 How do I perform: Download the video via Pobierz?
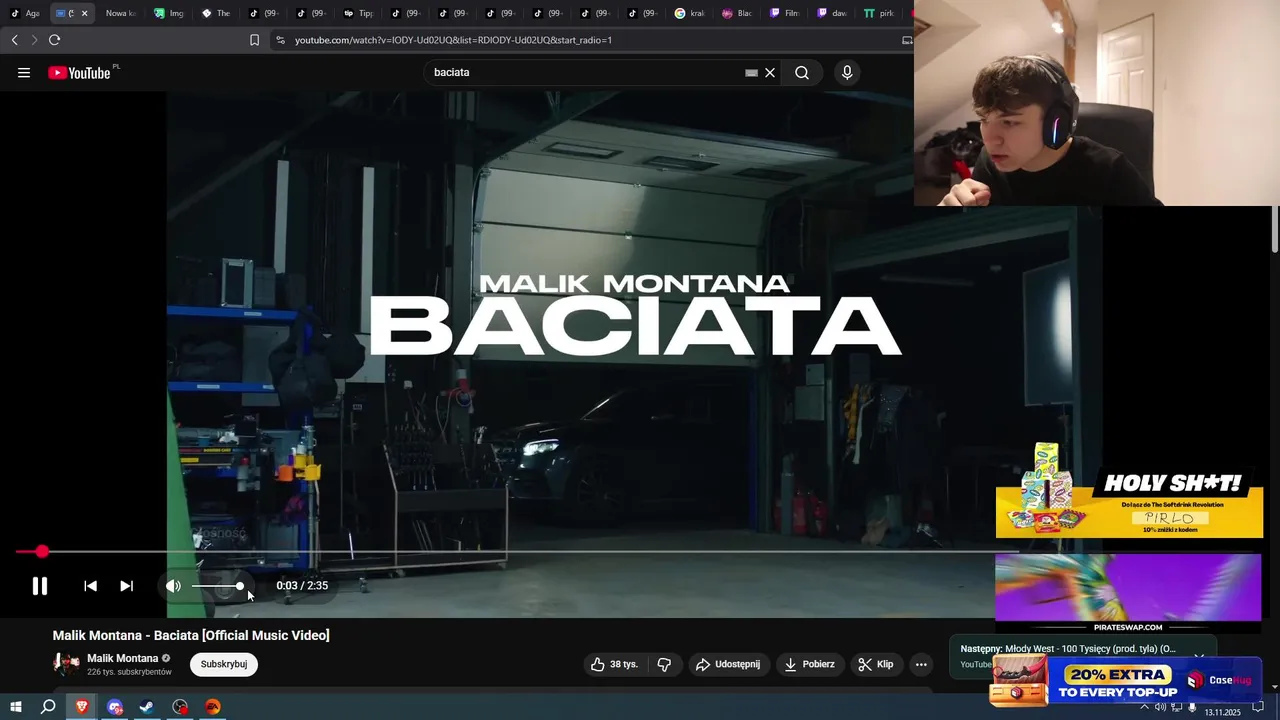click(x=810, y=664)
